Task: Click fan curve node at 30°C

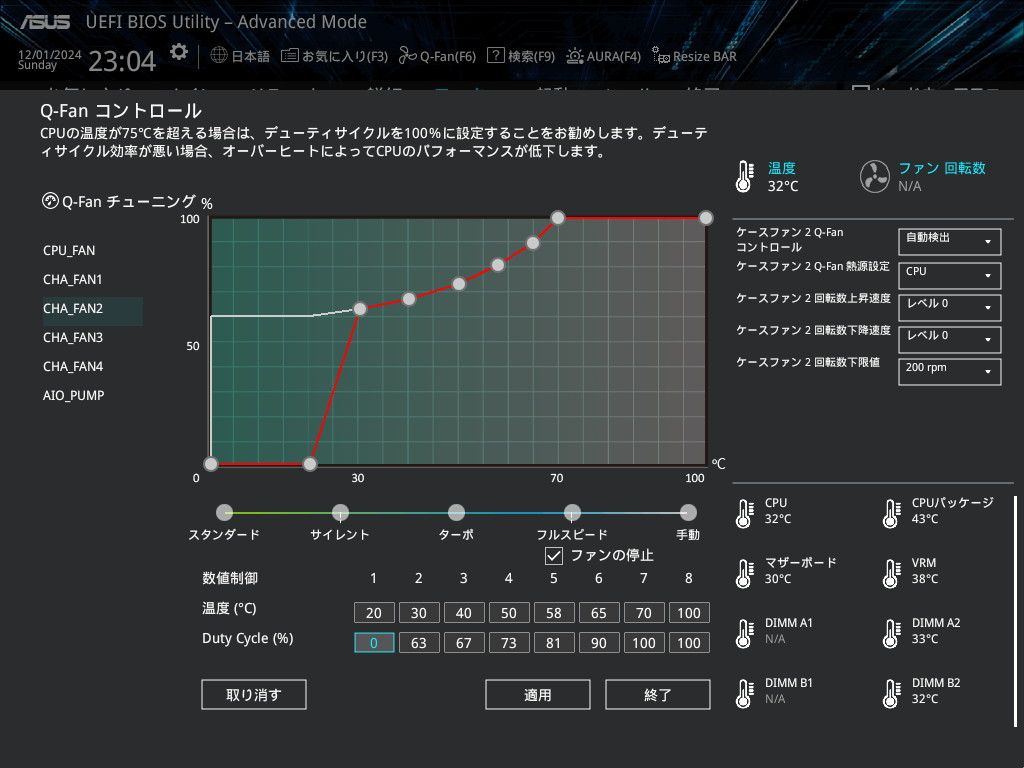Action: [x=359, y=309]
